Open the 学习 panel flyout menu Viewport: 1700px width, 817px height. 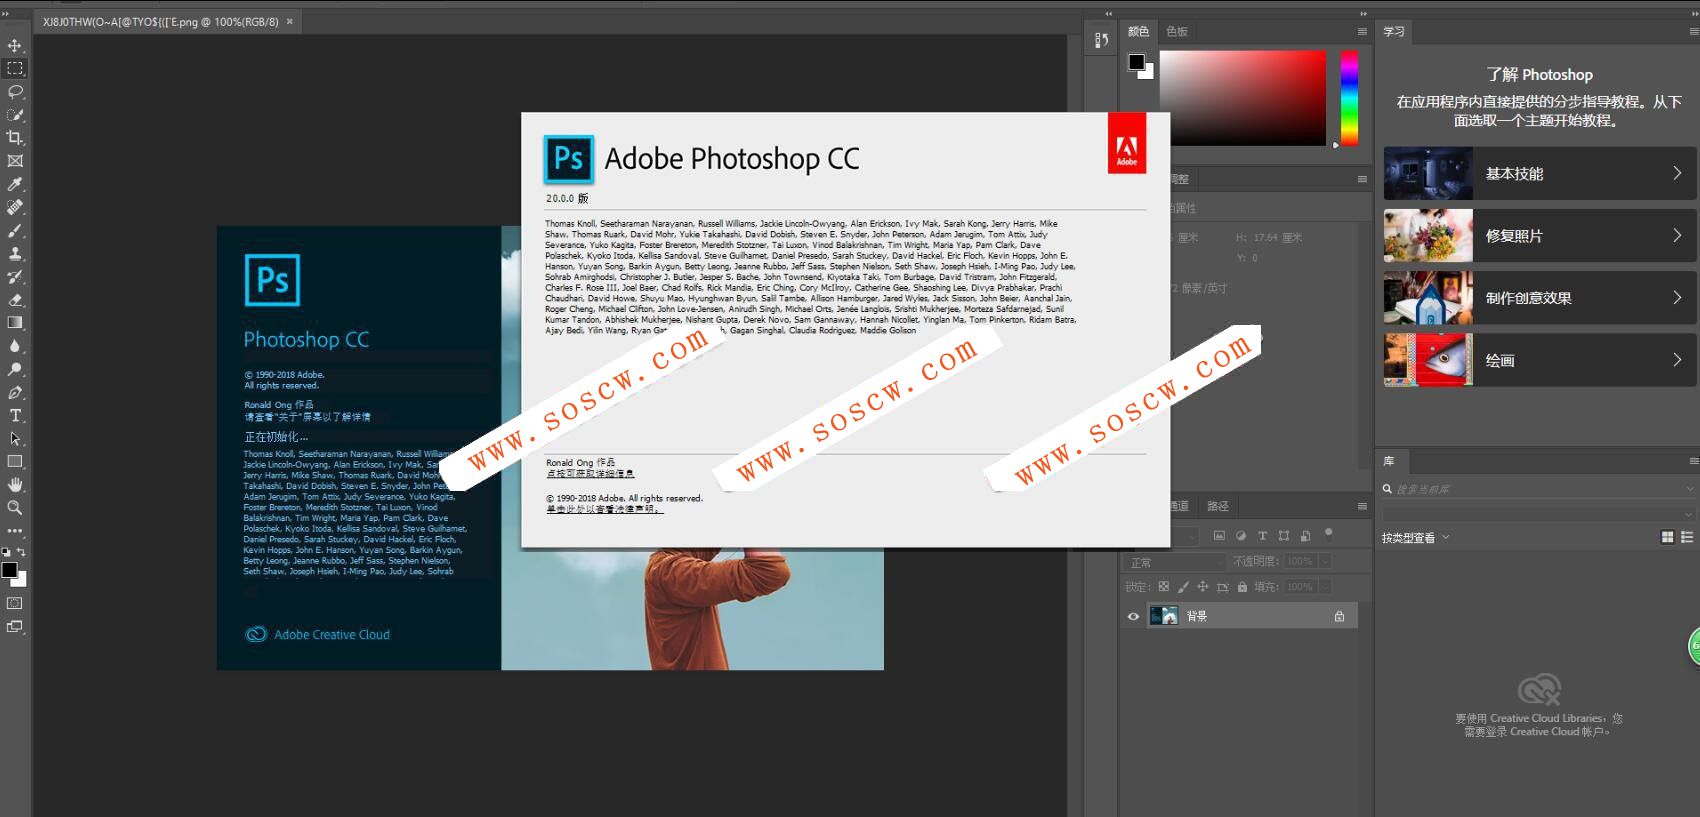(x=1694, y=32)
